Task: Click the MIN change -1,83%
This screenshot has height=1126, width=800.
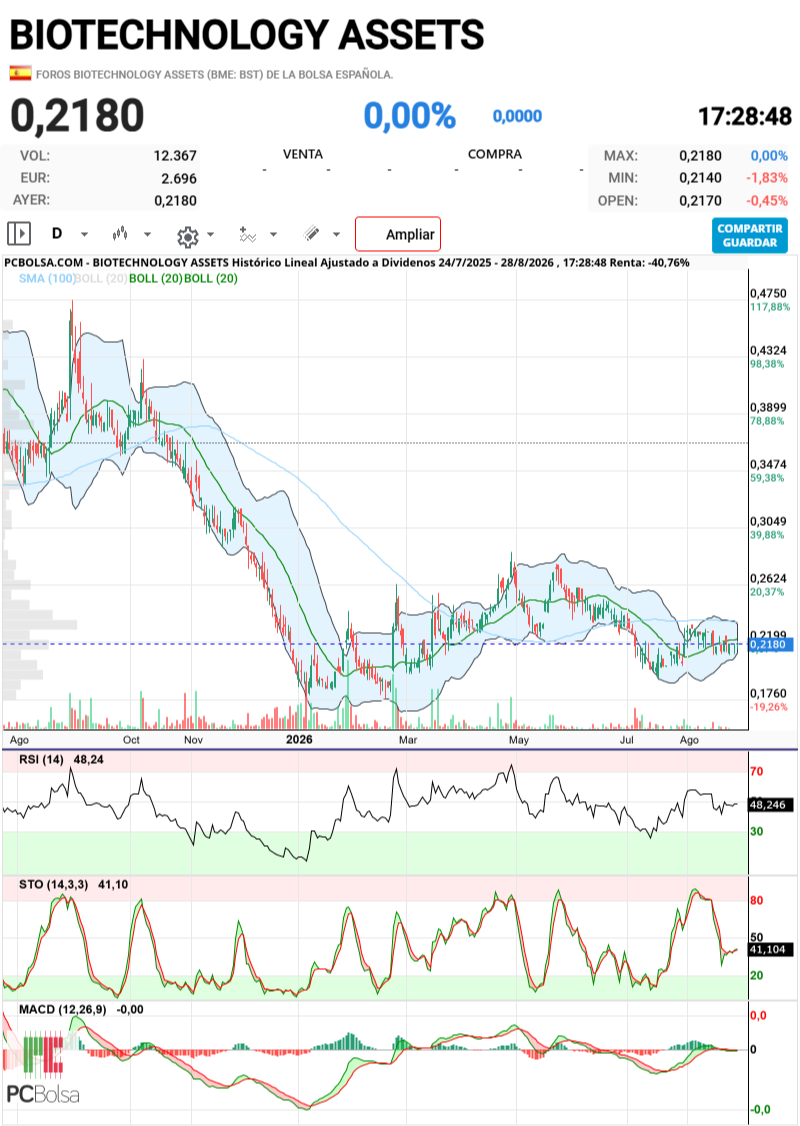Action: click(x=766, y=177)
